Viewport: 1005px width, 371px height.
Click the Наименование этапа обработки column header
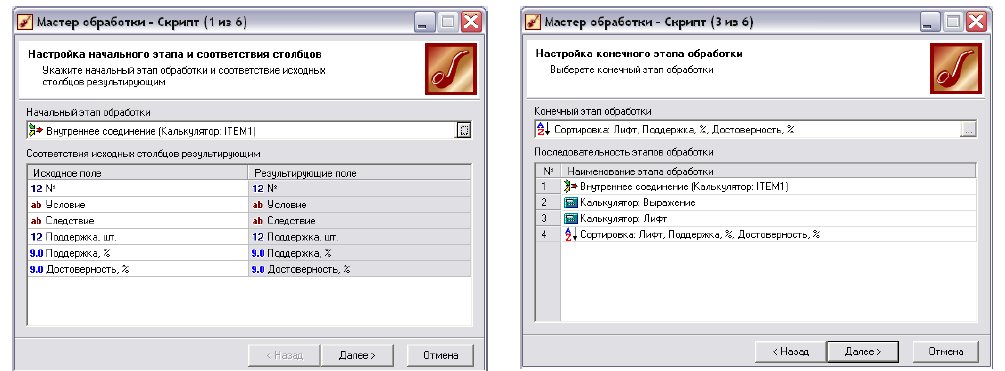click(x=768, y=171)
